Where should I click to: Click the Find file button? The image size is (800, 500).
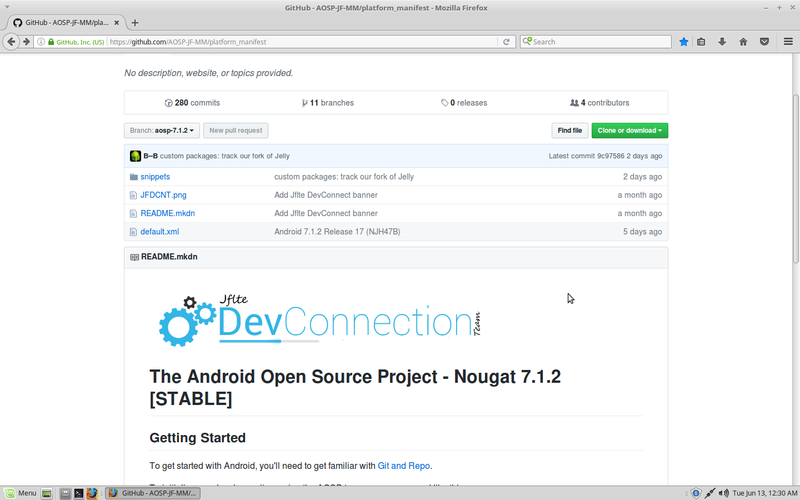coord(570,131)
